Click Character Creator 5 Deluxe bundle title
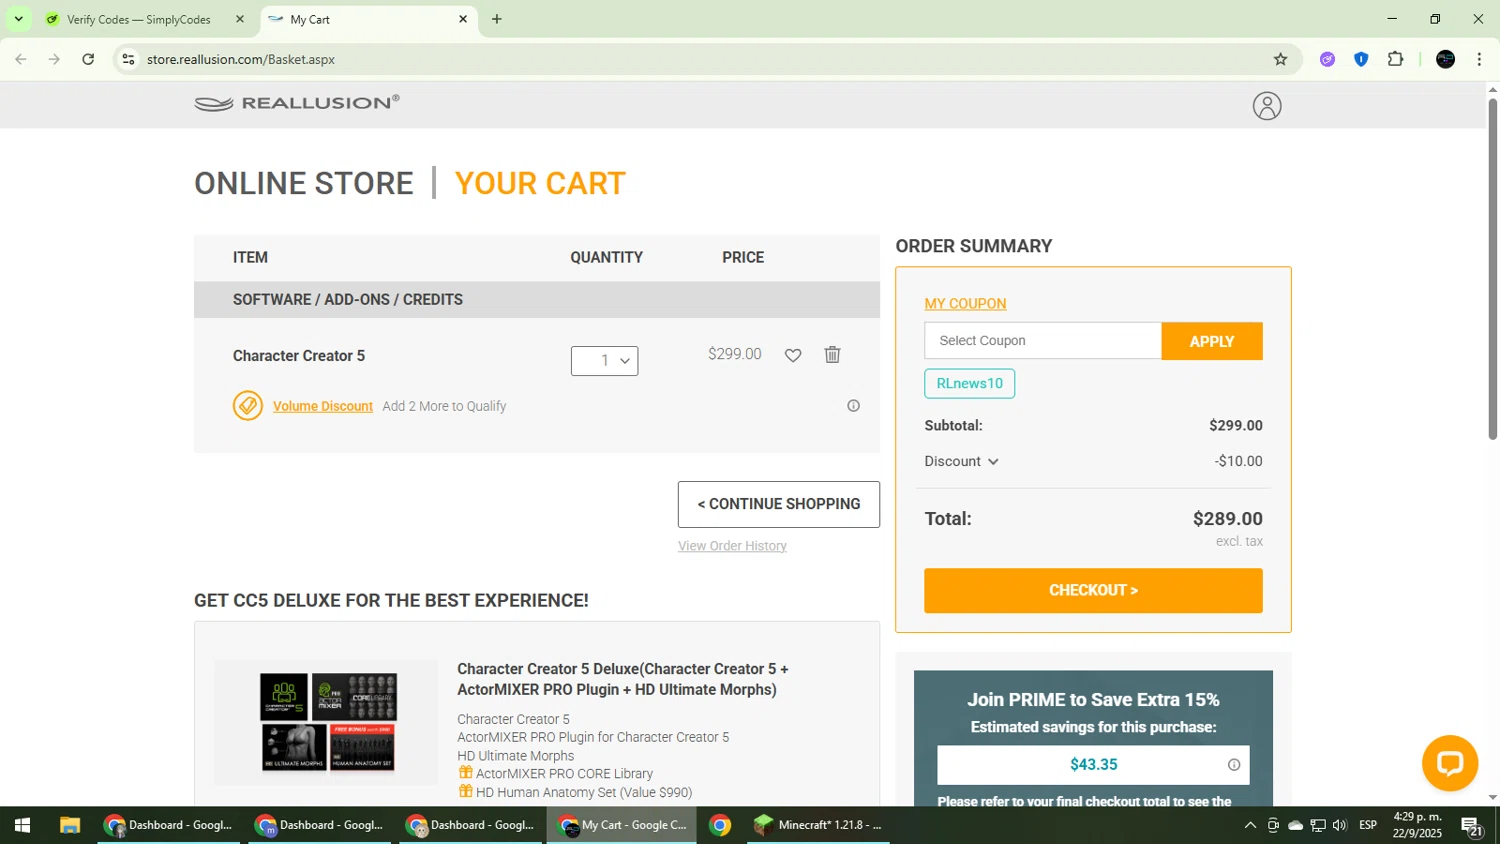Image resolution: width=1500 pixels, height=844 pixels. [x=623, y=679]
